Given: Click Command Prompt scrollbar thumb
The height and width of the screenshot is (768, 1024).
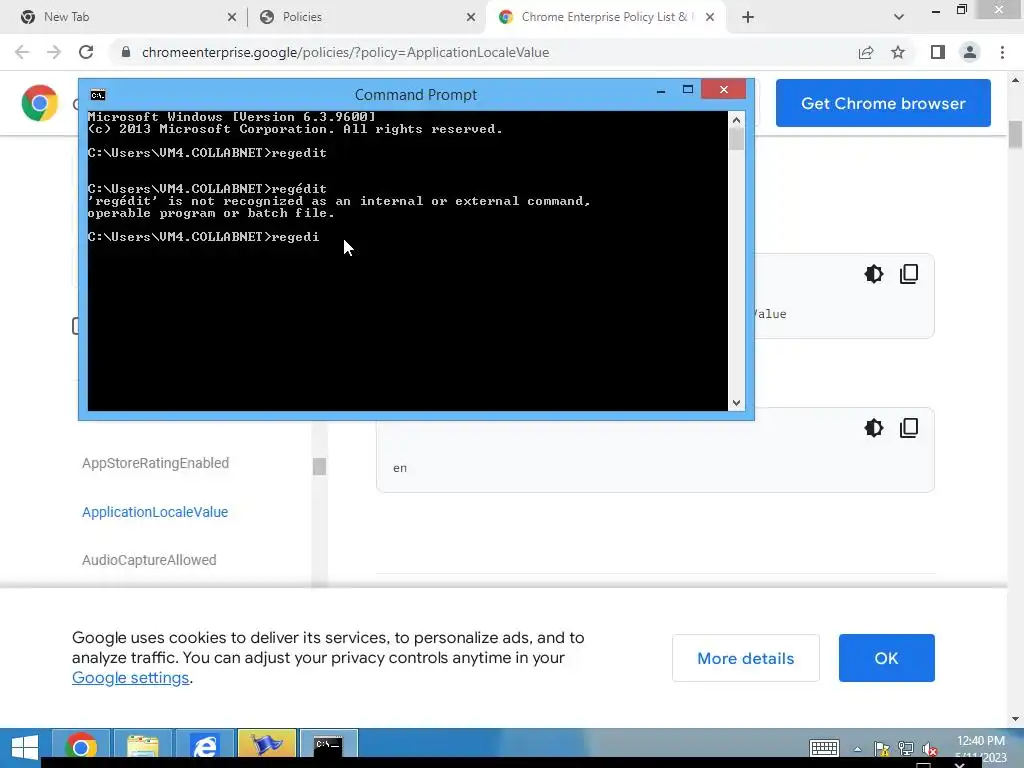Looking at the screenshot, I should [737, 139].
